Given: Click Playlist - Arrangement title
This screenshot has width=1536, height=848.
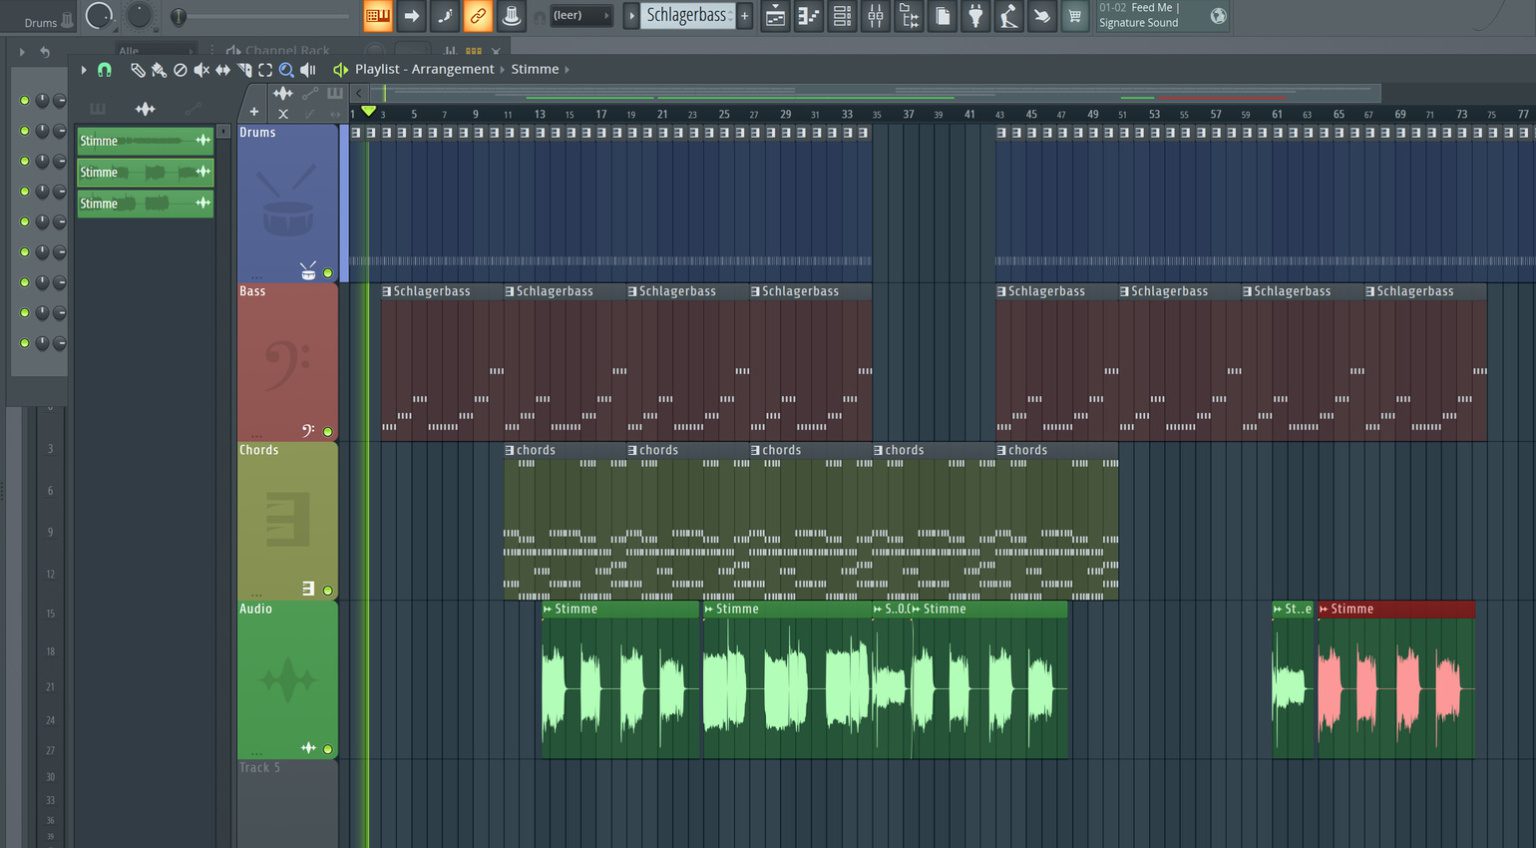Looking at the screenshot, I should pyautogui.click(x=425, y=70).
